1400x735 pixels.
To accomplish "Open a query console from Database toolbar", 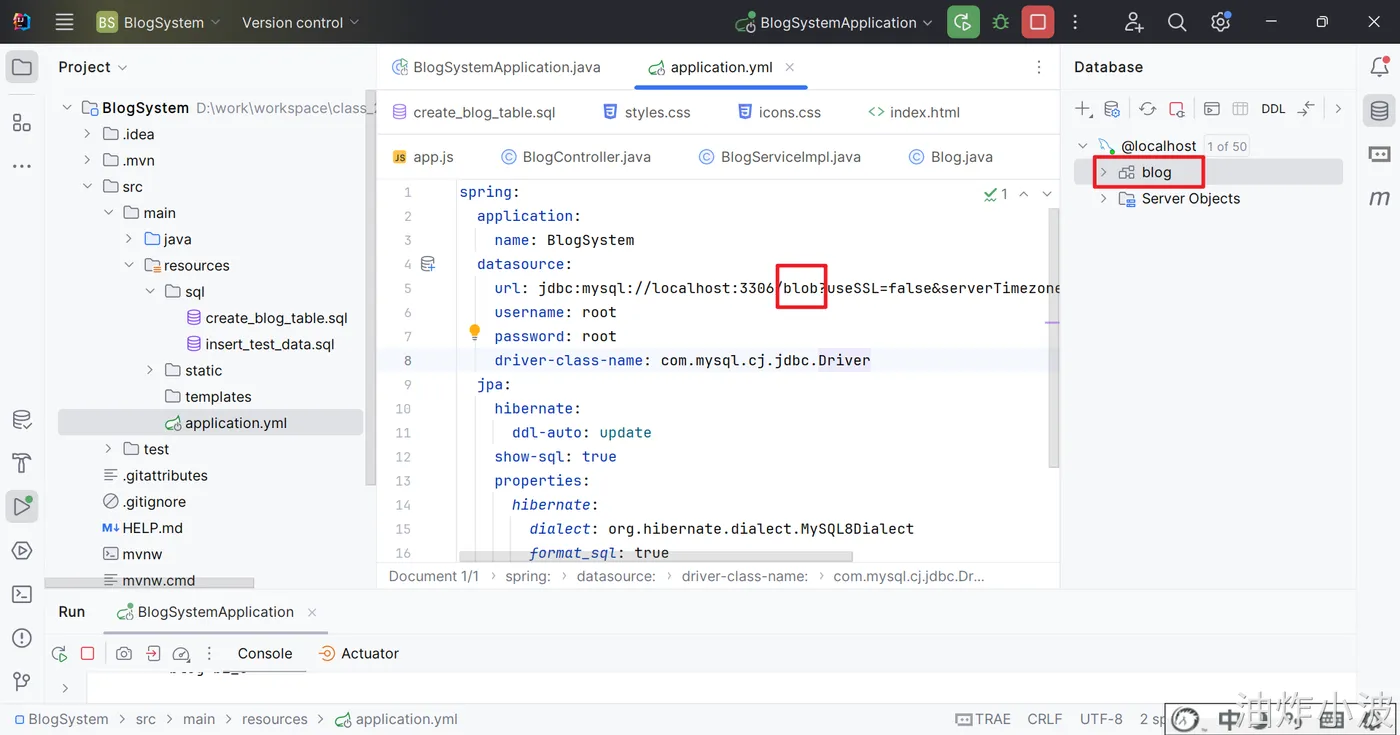I will (1211, 109).
